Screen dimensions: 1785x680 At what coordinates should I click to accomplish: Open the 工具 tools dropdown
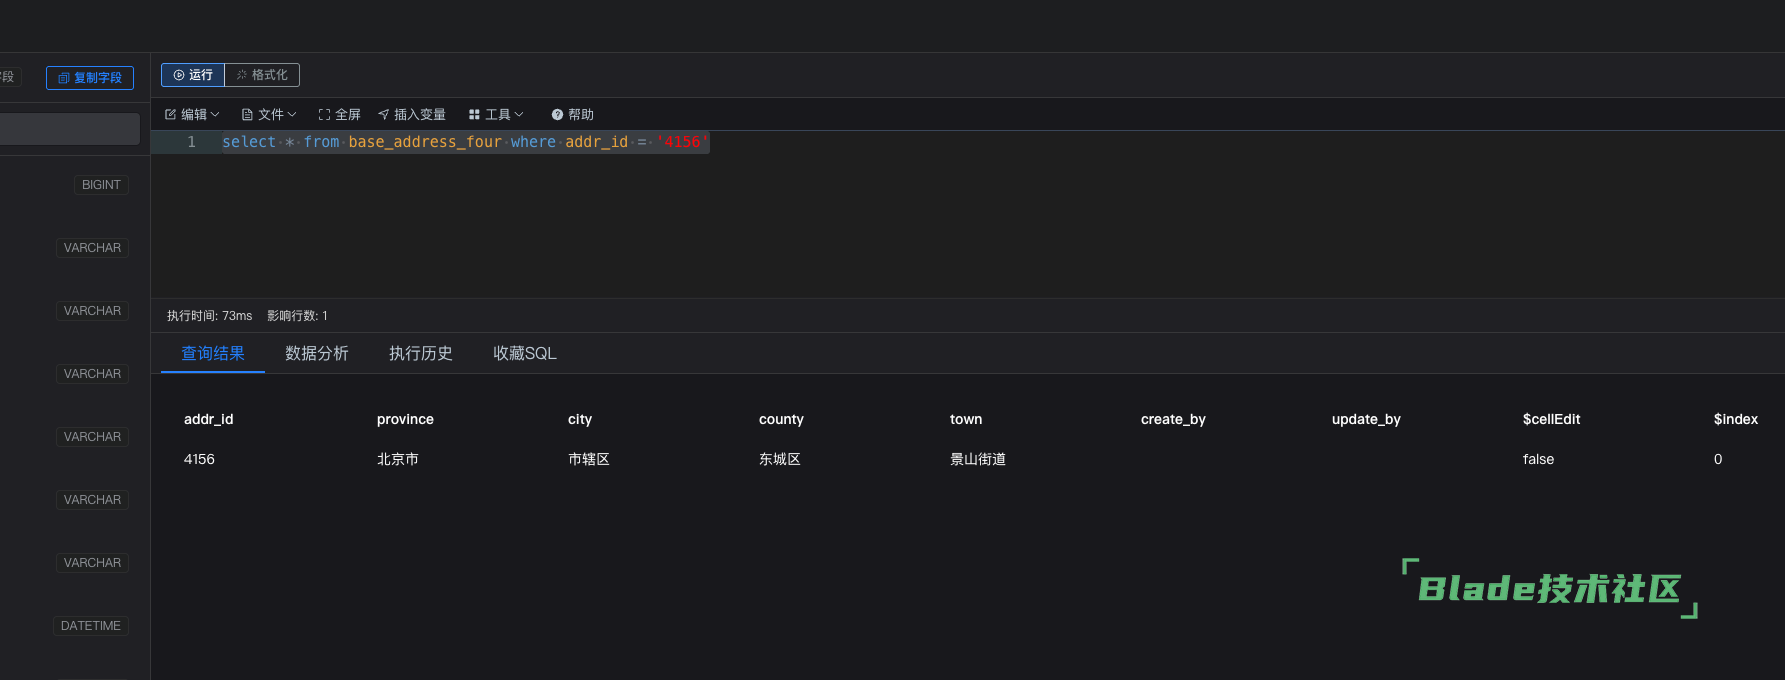coord(496,115)
